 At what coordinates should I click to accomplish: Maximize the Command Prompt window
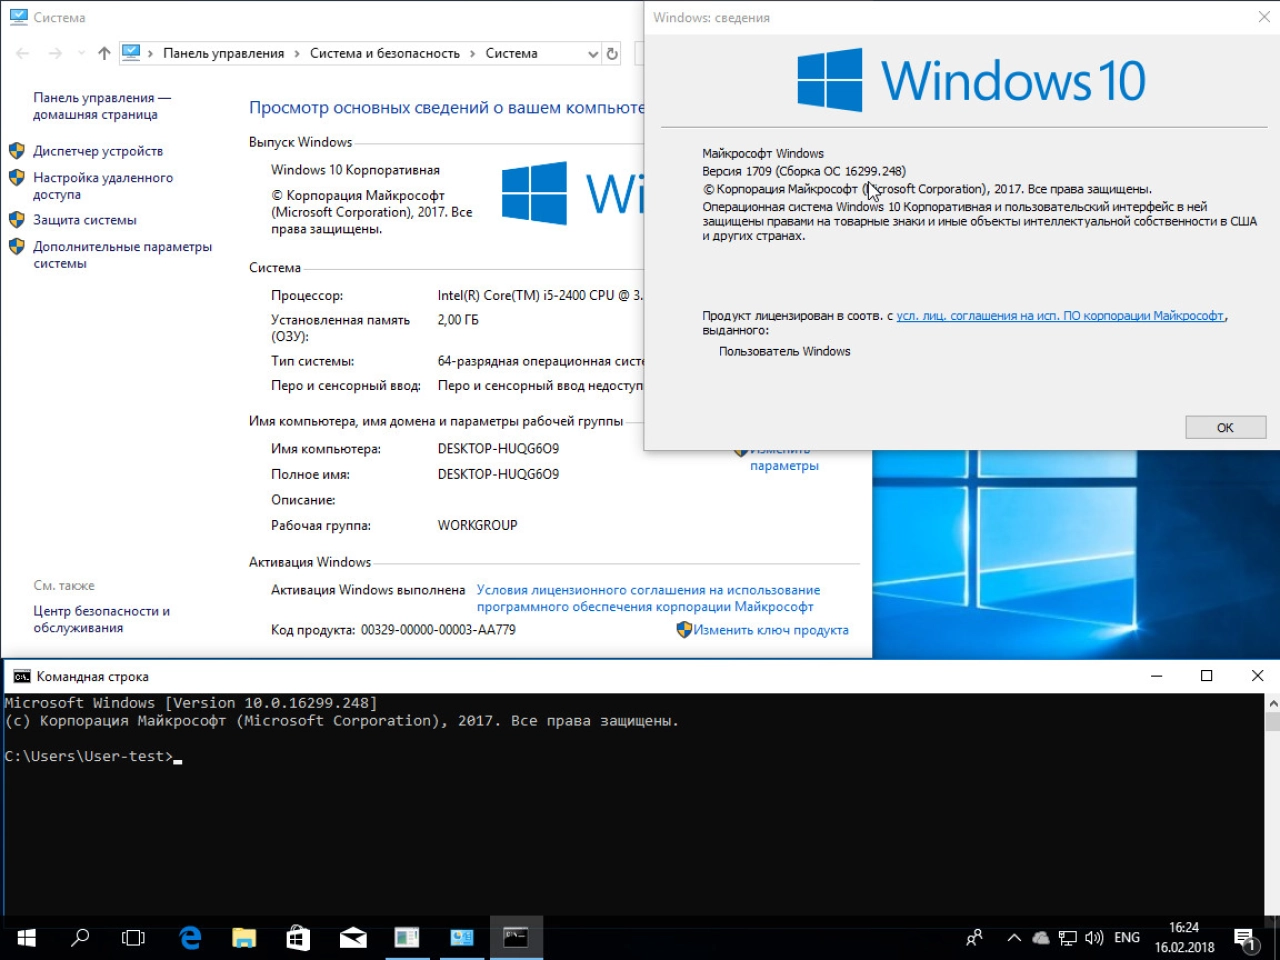tap(1207, 676)
